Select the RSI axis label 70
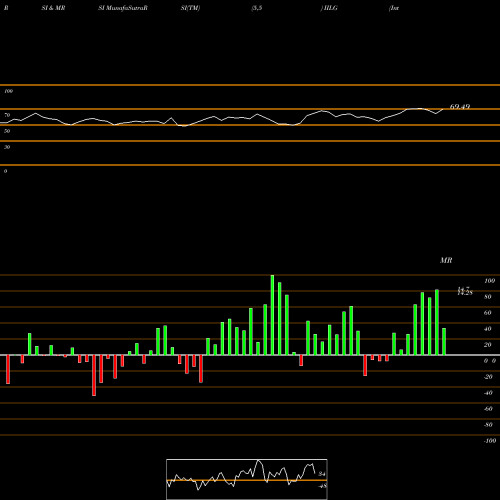The width and height of the screenshot is (500, 500). pos(7,115)
